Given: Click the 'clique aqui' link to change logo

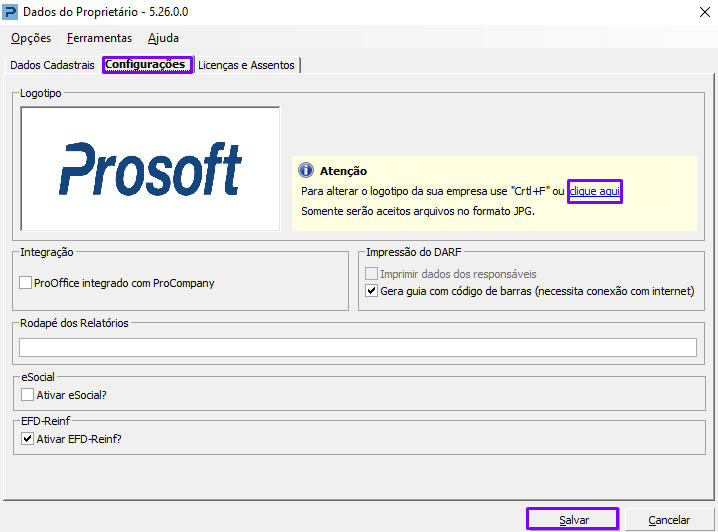Looking at the screenshot, I should 594,191.
